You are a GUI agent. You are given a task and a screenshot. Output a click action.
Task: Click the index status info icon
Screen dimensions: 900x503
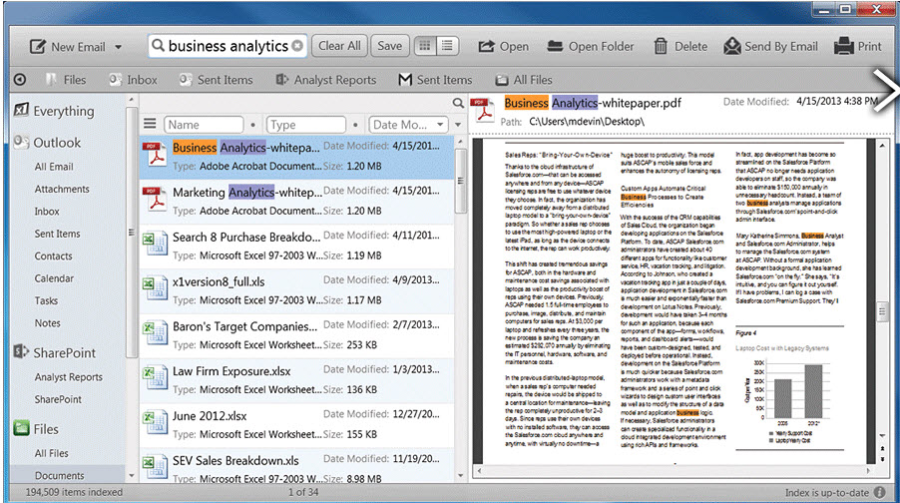879,492
